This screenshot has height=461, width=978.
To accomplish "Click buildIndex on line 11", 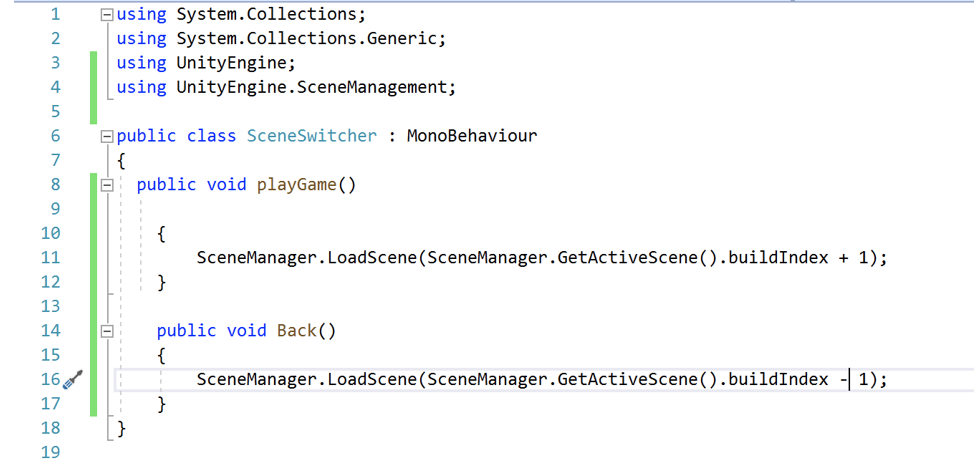I will 777,258.
